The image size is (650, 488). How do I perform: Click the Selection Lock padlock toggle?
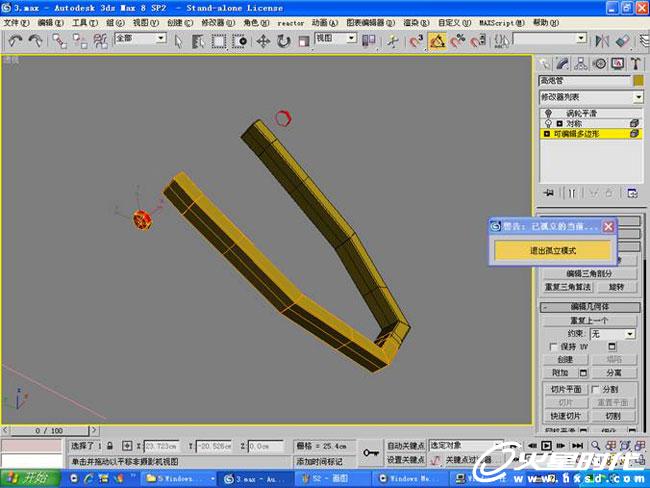click(110, 446)
